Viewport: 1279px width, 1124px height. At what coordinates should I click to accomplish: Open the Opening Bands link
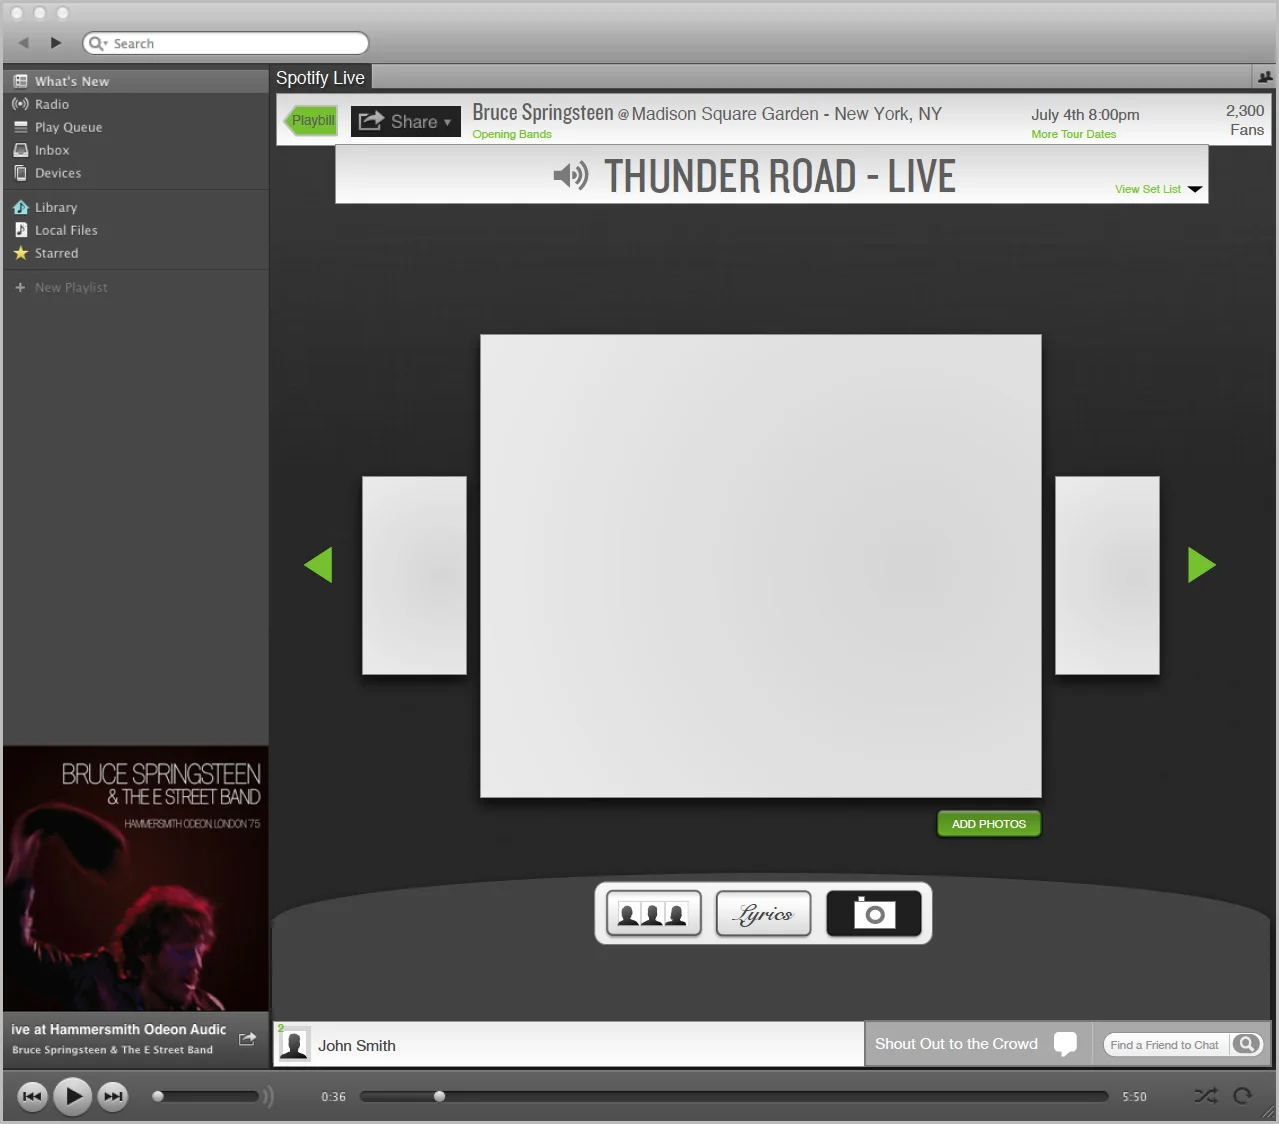(x=512, y=134)
